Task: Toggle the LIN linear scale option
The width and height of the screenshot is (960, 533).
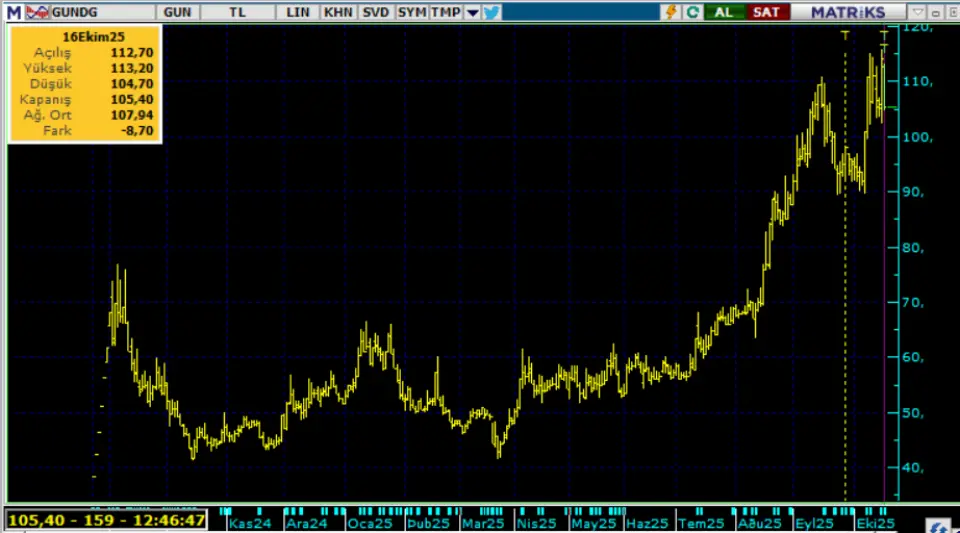Action: (298, 12)
